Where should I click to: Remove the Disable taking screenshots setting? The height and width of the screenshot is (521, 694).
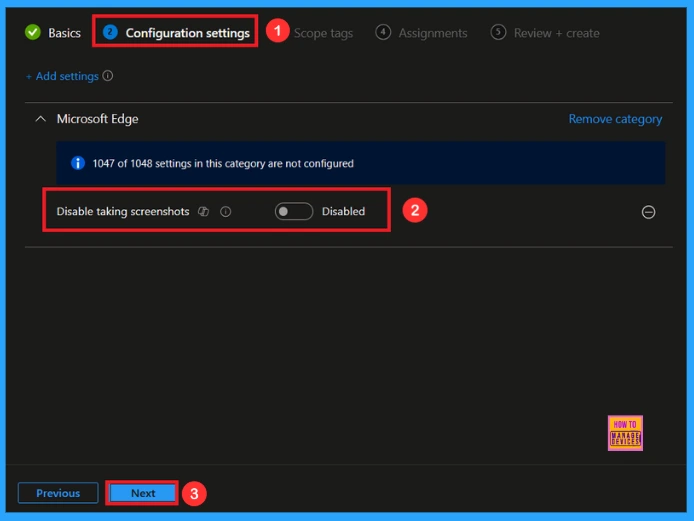pyautogui.click(x=648, y=212)
